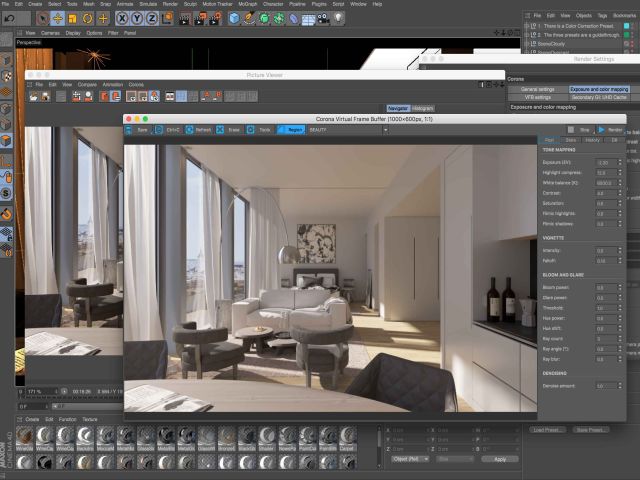The width and height of the screenshot is (640, 480).
Task: Open the viewport Display menu
Action: tap(73, 33)
